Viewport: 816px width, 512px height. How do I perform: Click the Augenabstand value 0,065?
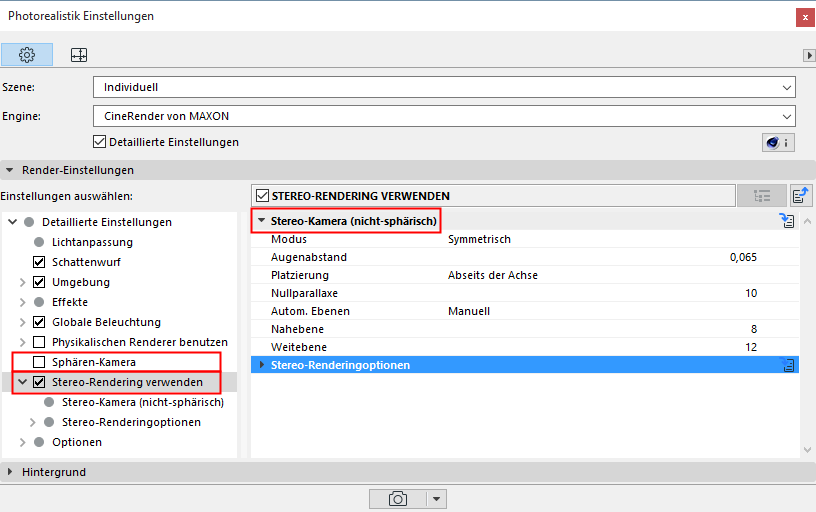[743, 257]
